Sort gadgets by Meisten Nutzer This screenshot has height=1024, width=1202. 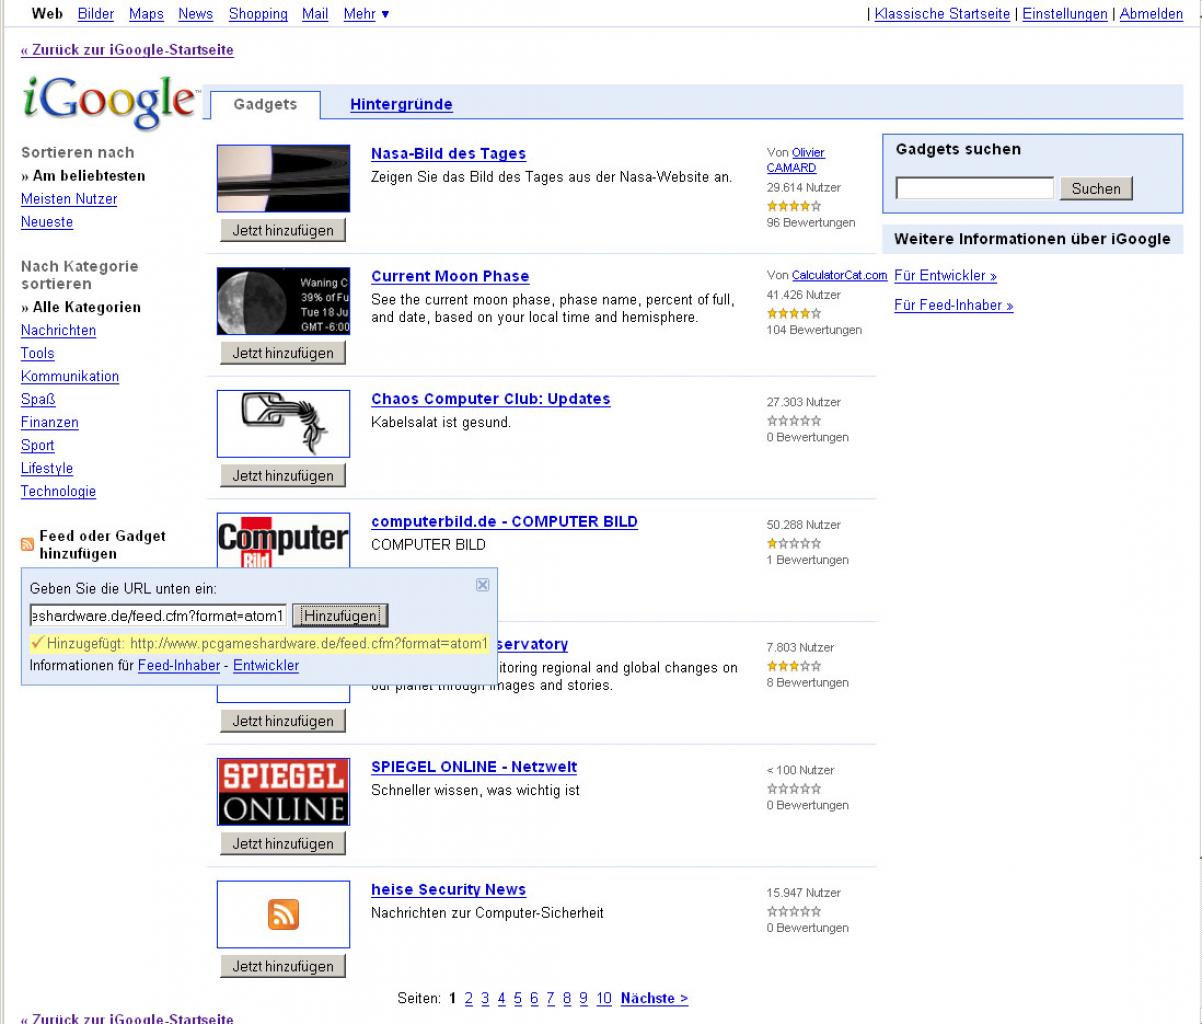69,199
